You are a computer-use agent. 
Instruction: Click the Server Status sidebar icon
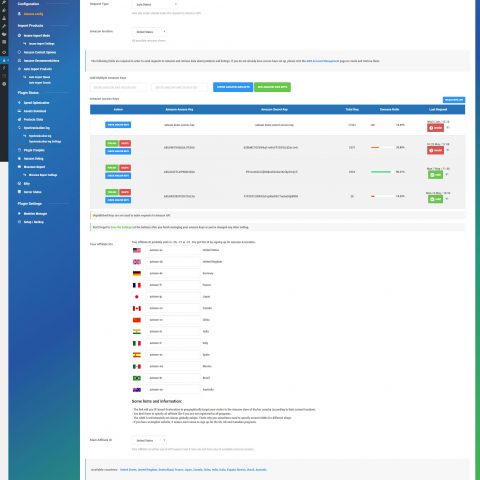coord(19,192)
